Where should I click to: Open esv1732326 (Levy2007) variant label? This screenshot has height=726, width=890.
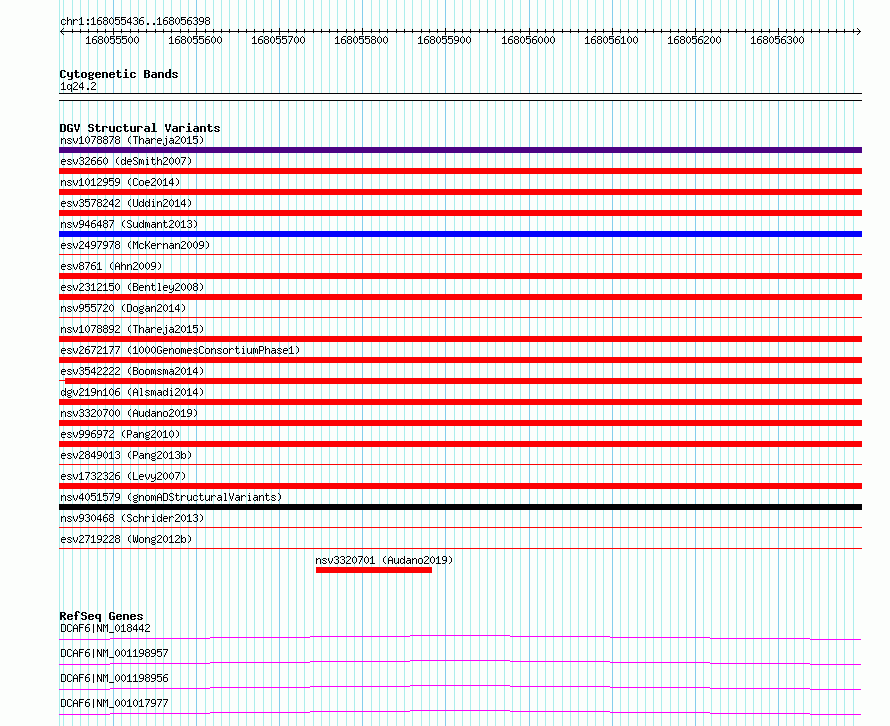pyautogui.click(x=123, y=476)
